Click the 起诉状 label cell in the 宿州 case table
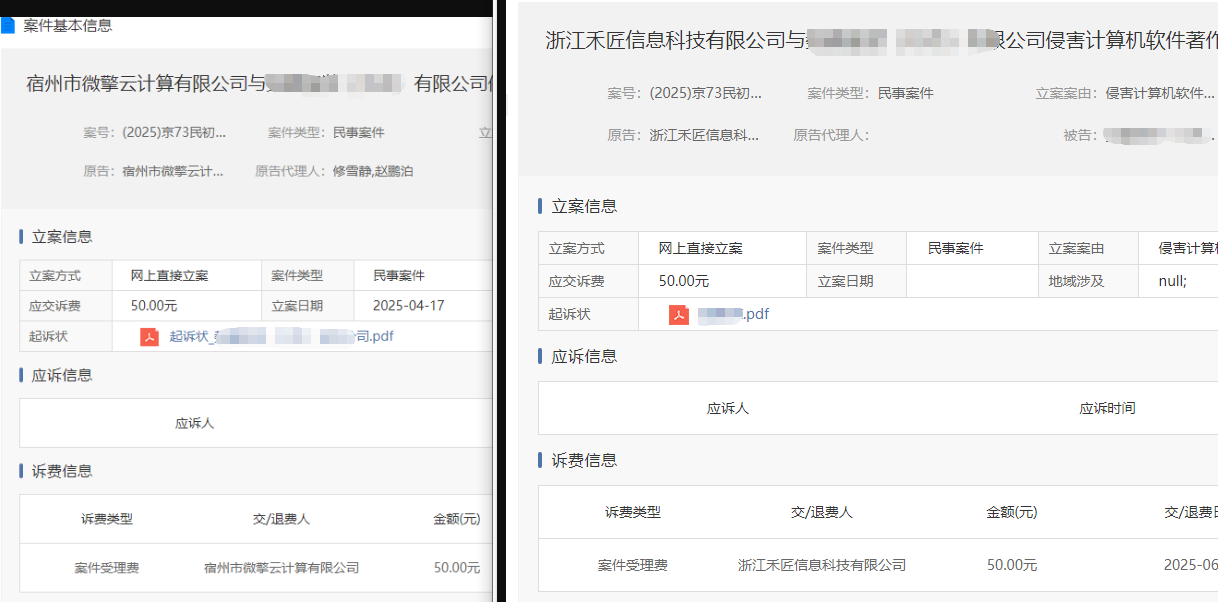The height and width of the screenshot is (602, 1218). point(66,336)
